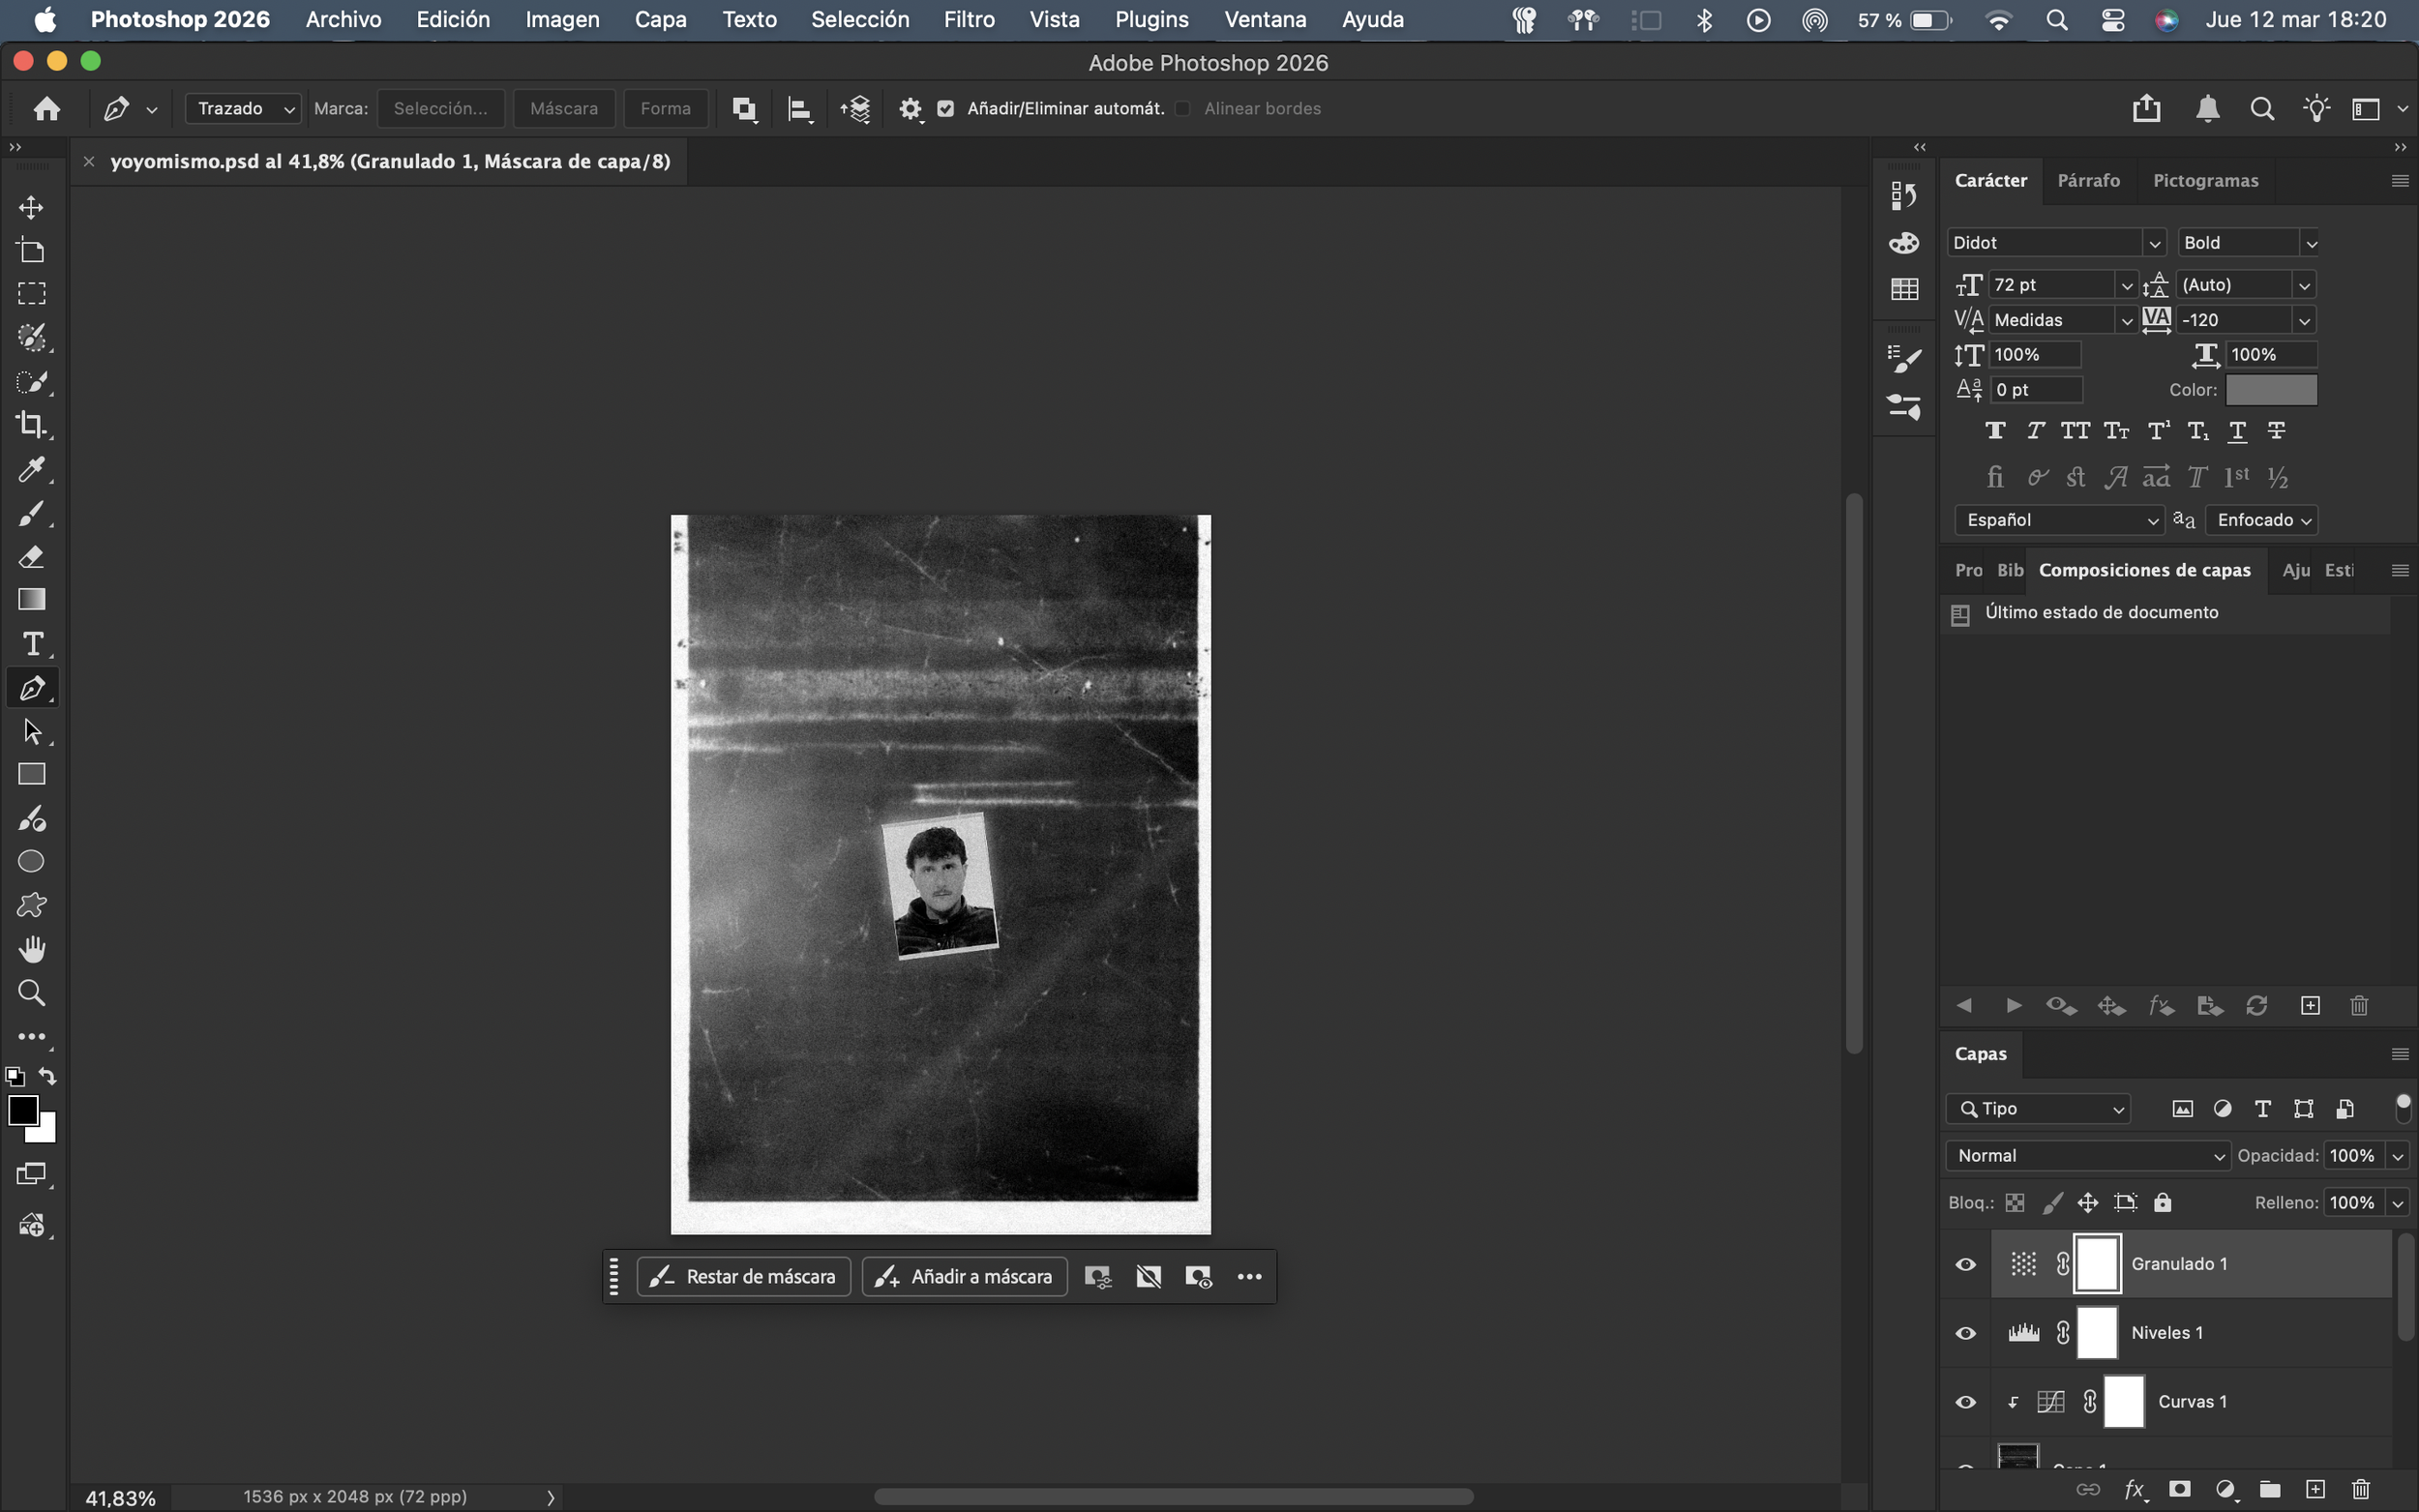Select the Zoom tool
The image size is (2419, 1512).
pos(31,993)
